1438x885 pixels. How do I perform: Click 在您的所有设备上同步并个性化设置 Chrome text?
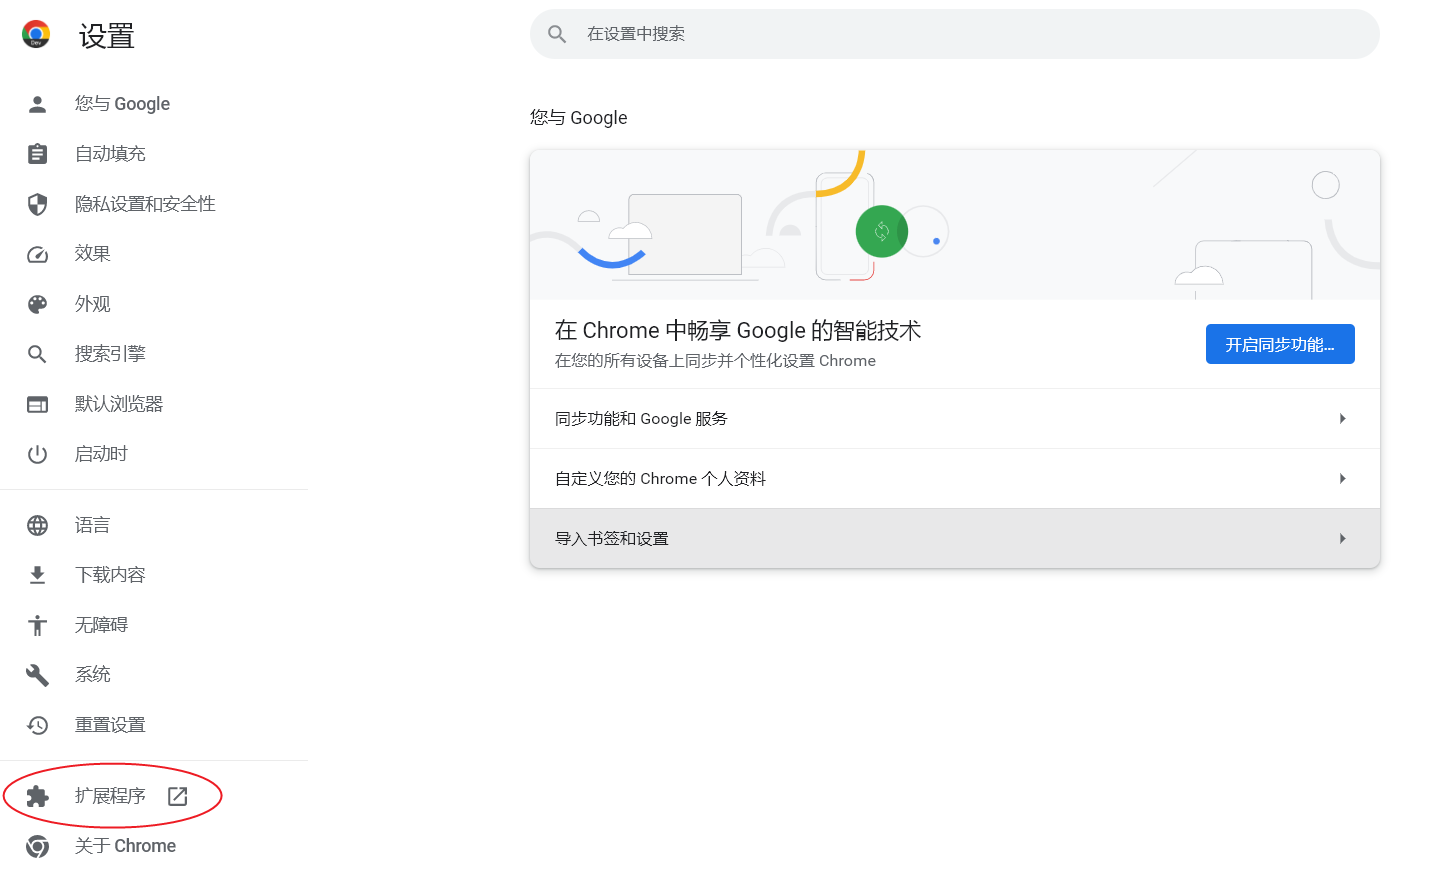[x=715, y=361]
